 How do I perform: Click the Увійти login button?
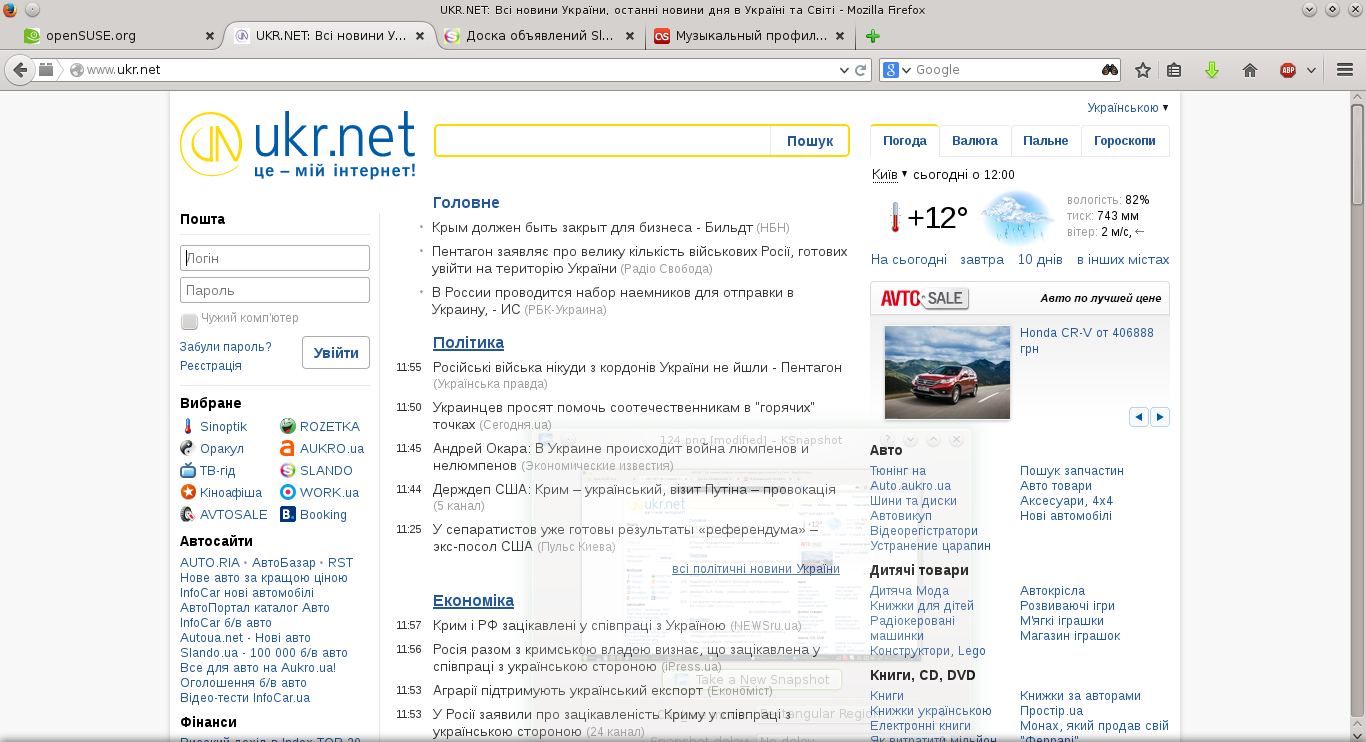point(336,353)
